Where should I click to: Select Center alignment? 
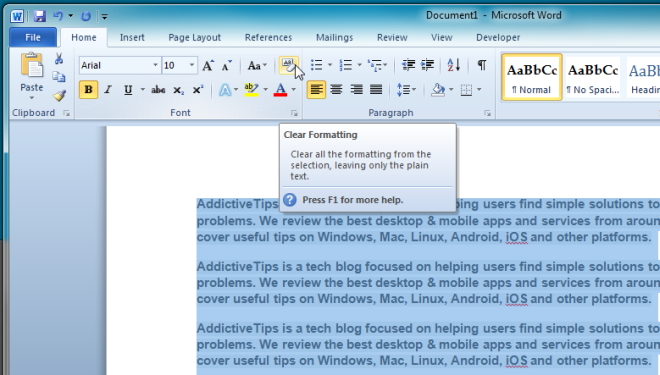tap(336, 90)
